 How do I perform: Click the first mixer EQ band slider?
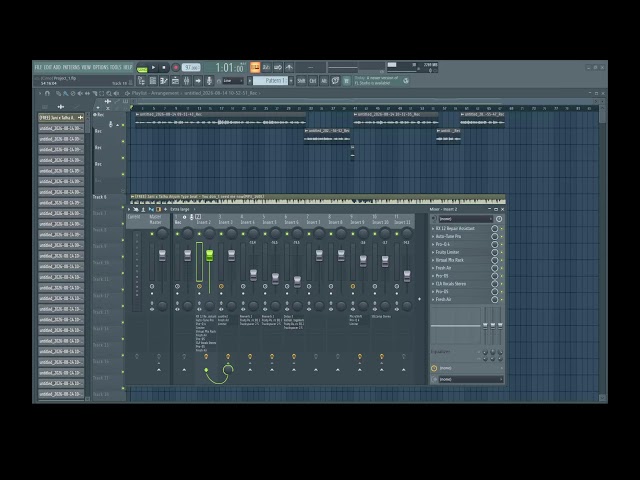[x=485, y=327]
